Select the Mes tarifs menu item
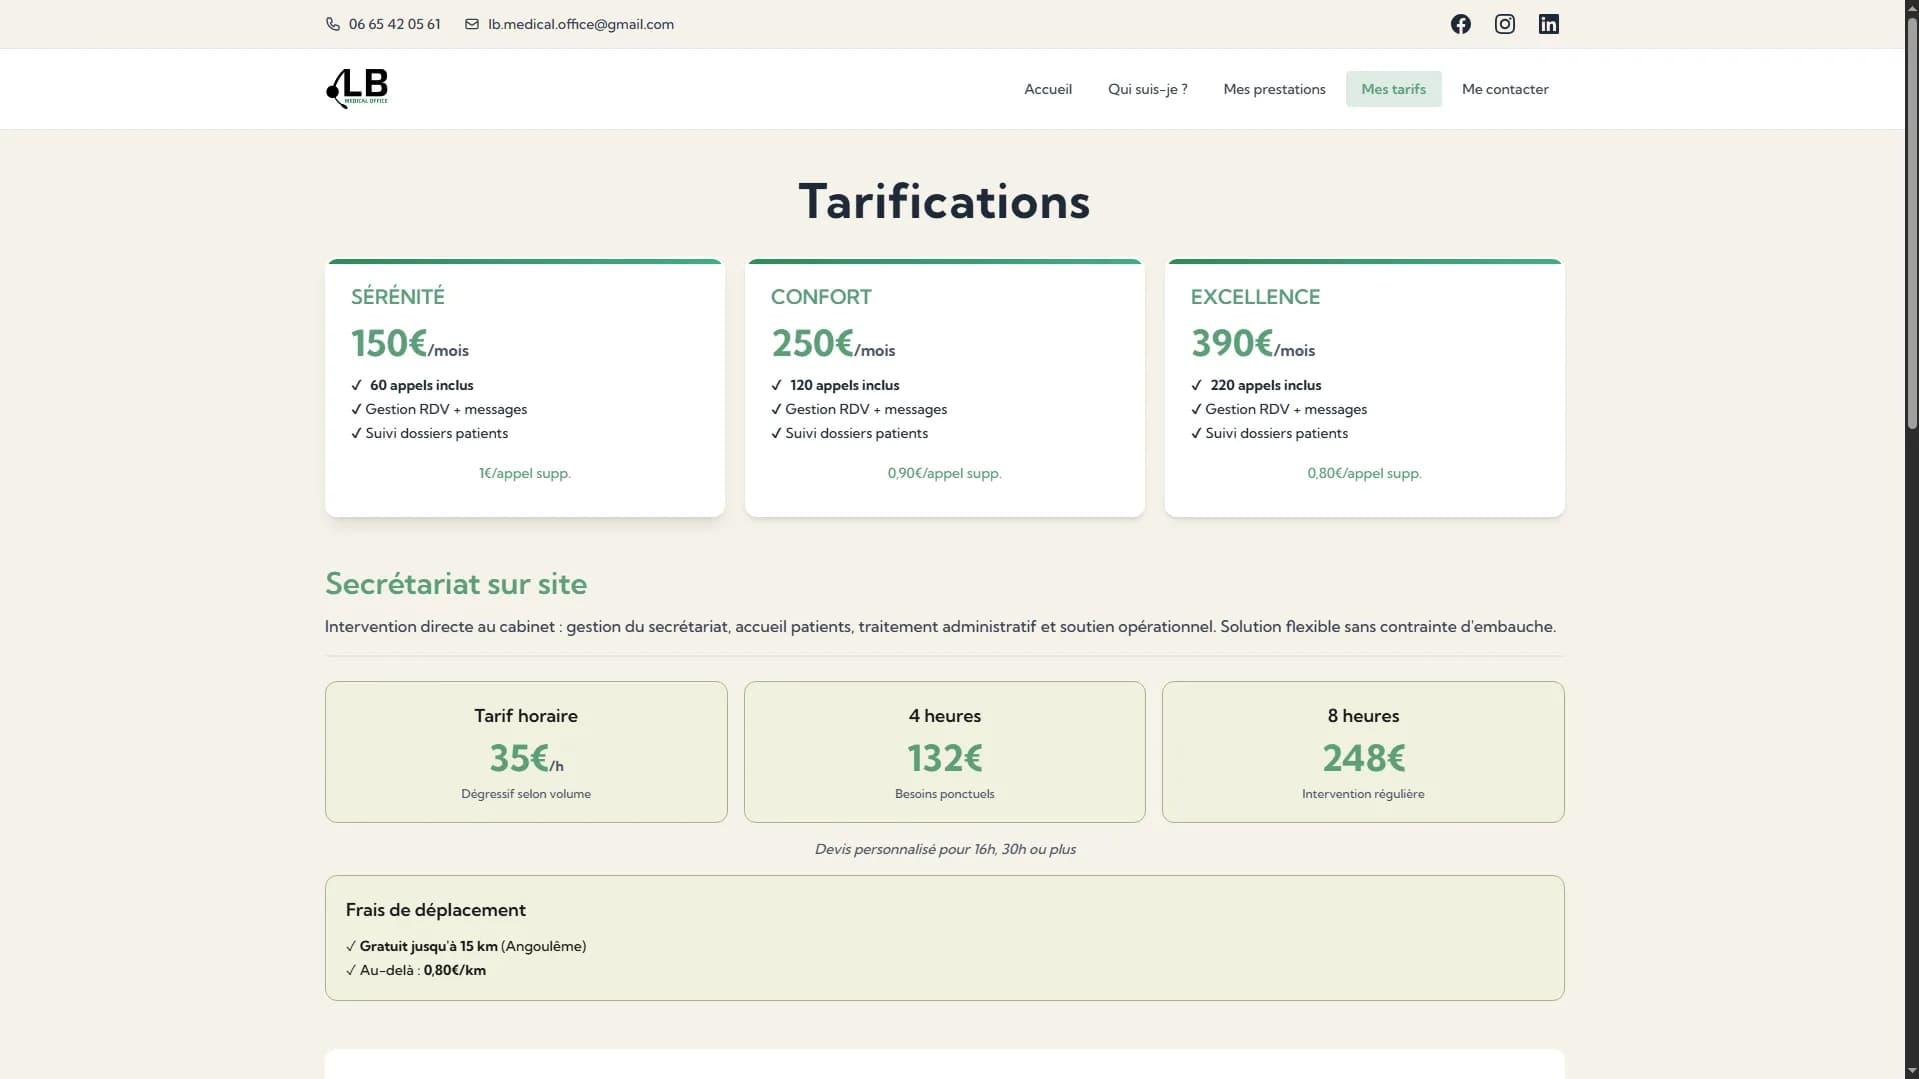The width and height of the screenshot is (1919, 1079). coord(1394,89)
